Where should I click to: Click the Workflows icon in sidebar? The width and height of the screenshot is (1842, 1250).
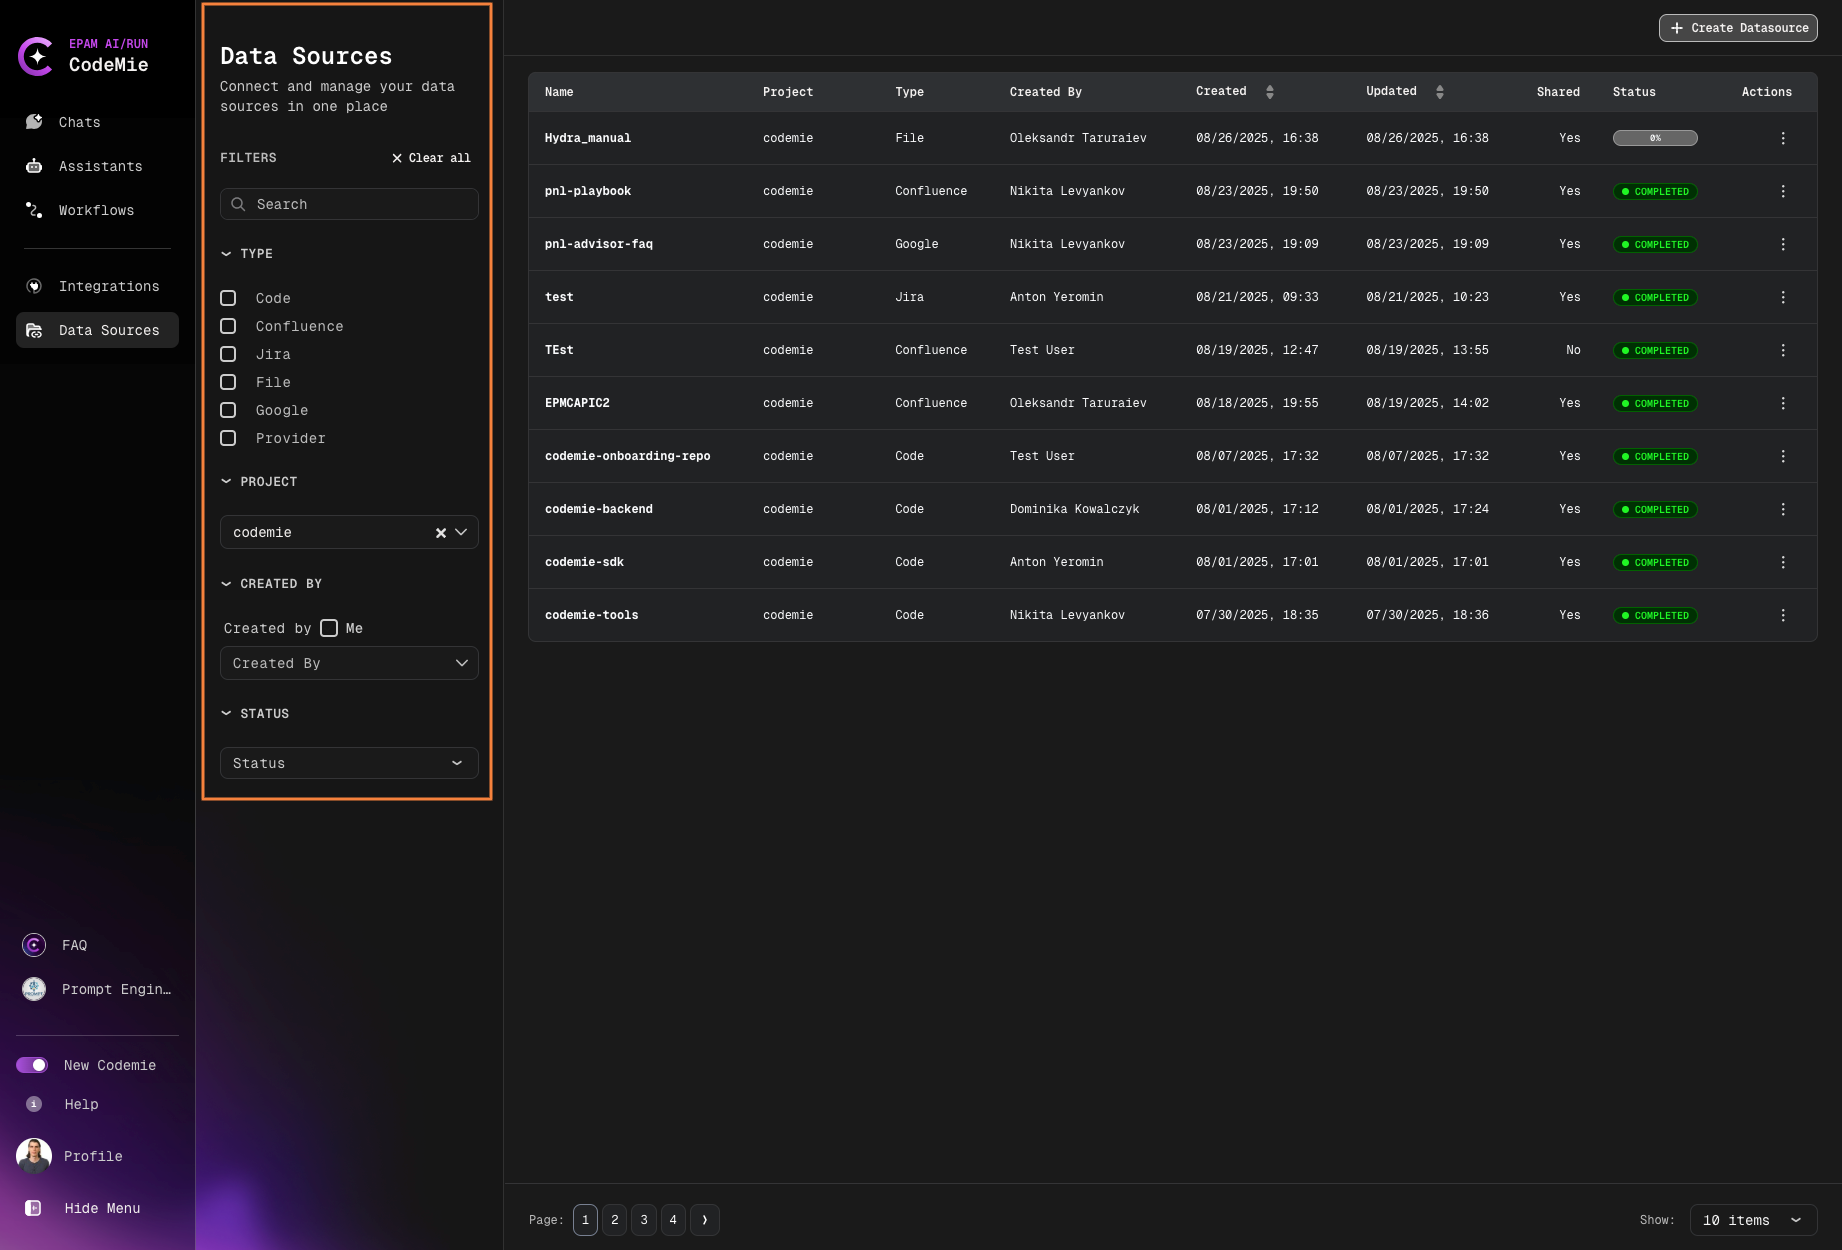tap(33, 210)
